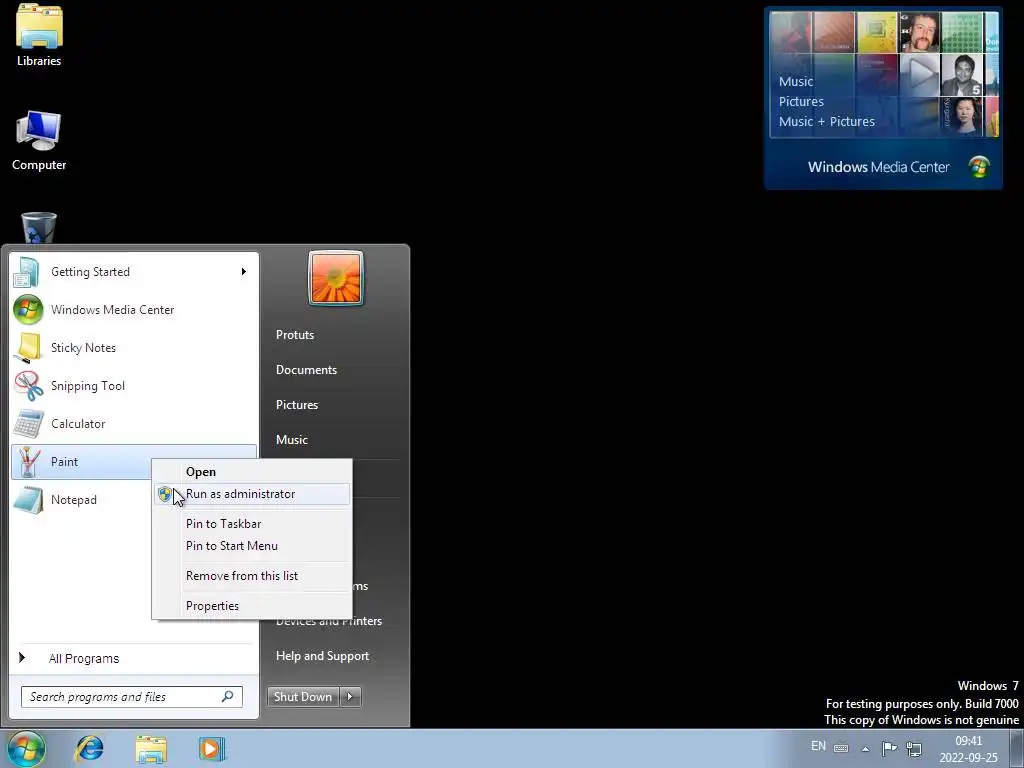Open the Shut Down options arrow
Viewport: 1024px width, 768px height.
tap(351, 697)
